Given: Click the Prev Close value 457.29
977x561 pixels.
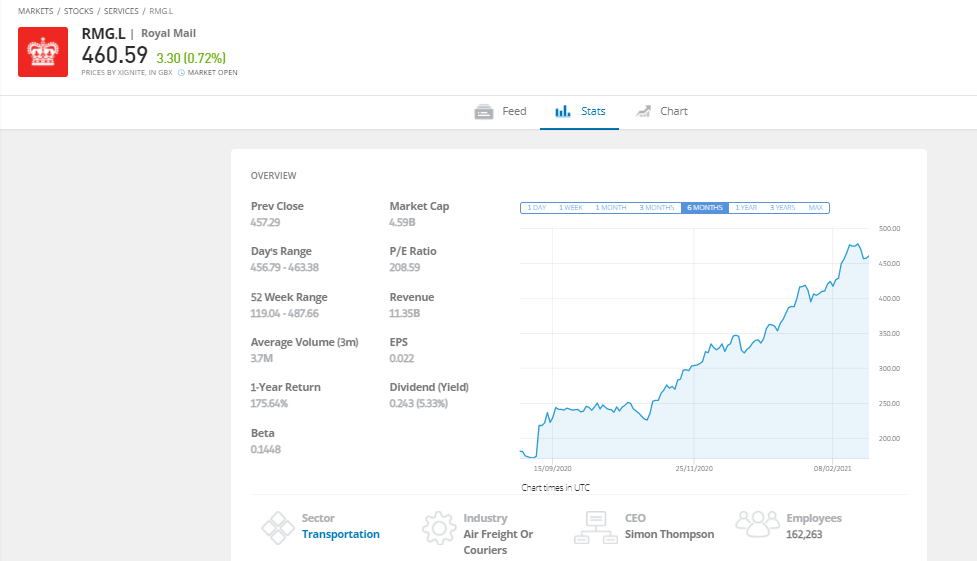Looking at the screenshot, I should [265, 223].
